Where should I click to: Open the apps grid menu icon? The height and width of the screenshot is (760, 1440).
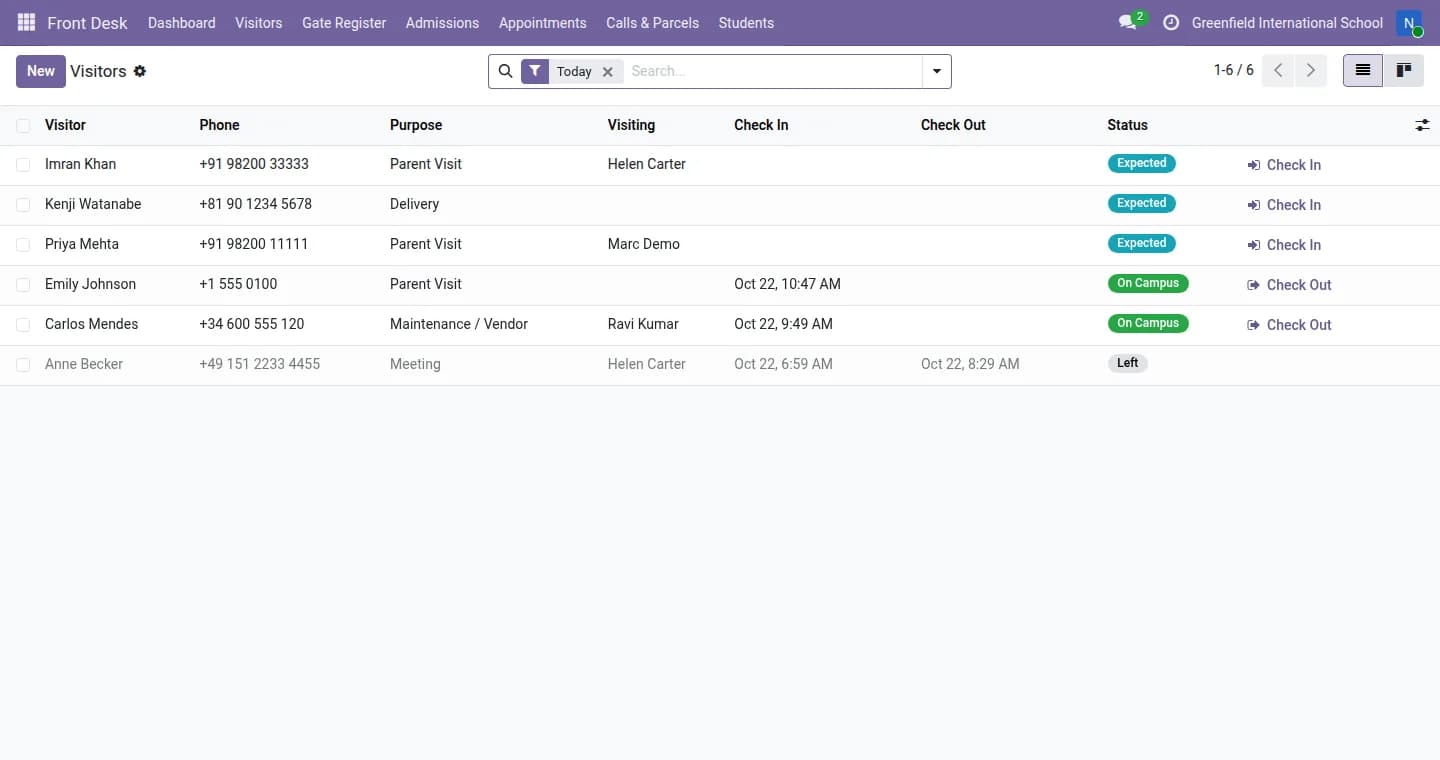click(26, 22)
